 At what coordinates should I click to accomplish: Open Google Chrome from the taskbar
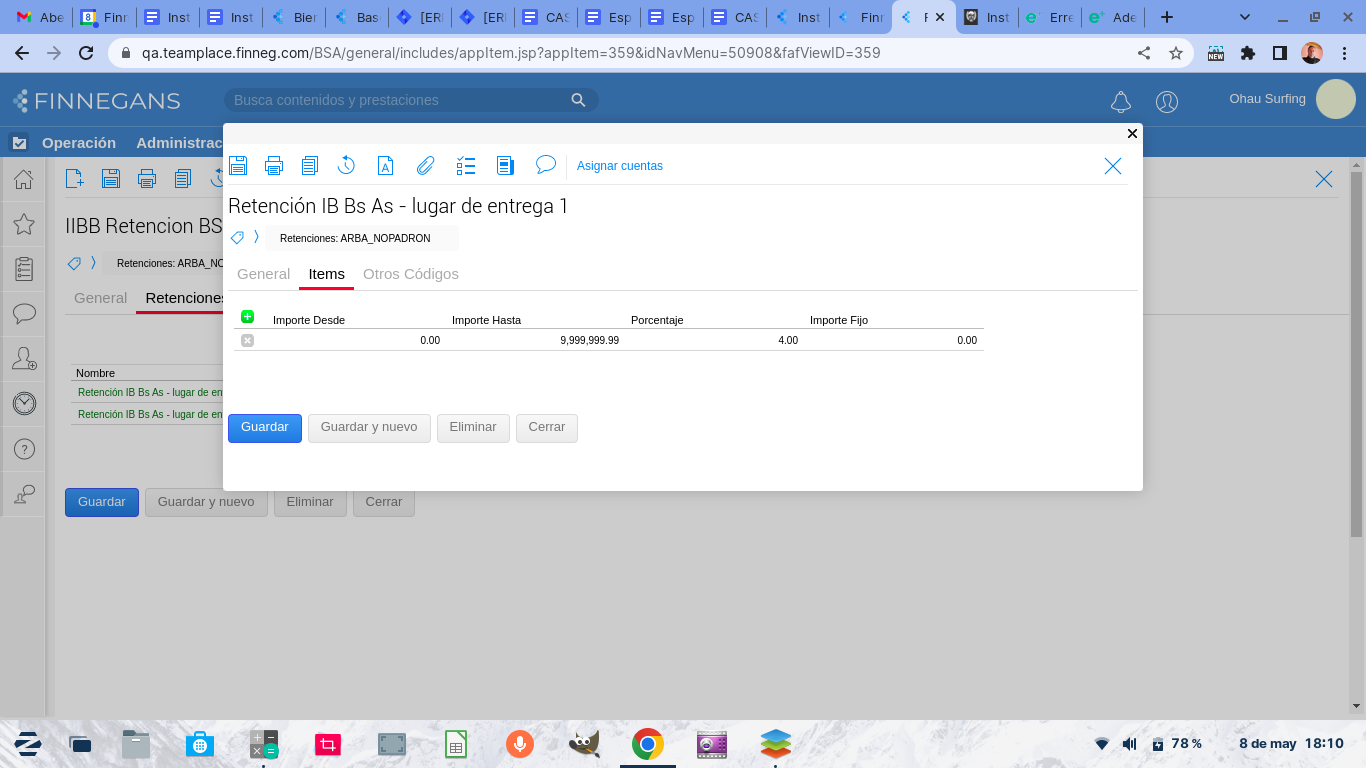pos(648,744)
